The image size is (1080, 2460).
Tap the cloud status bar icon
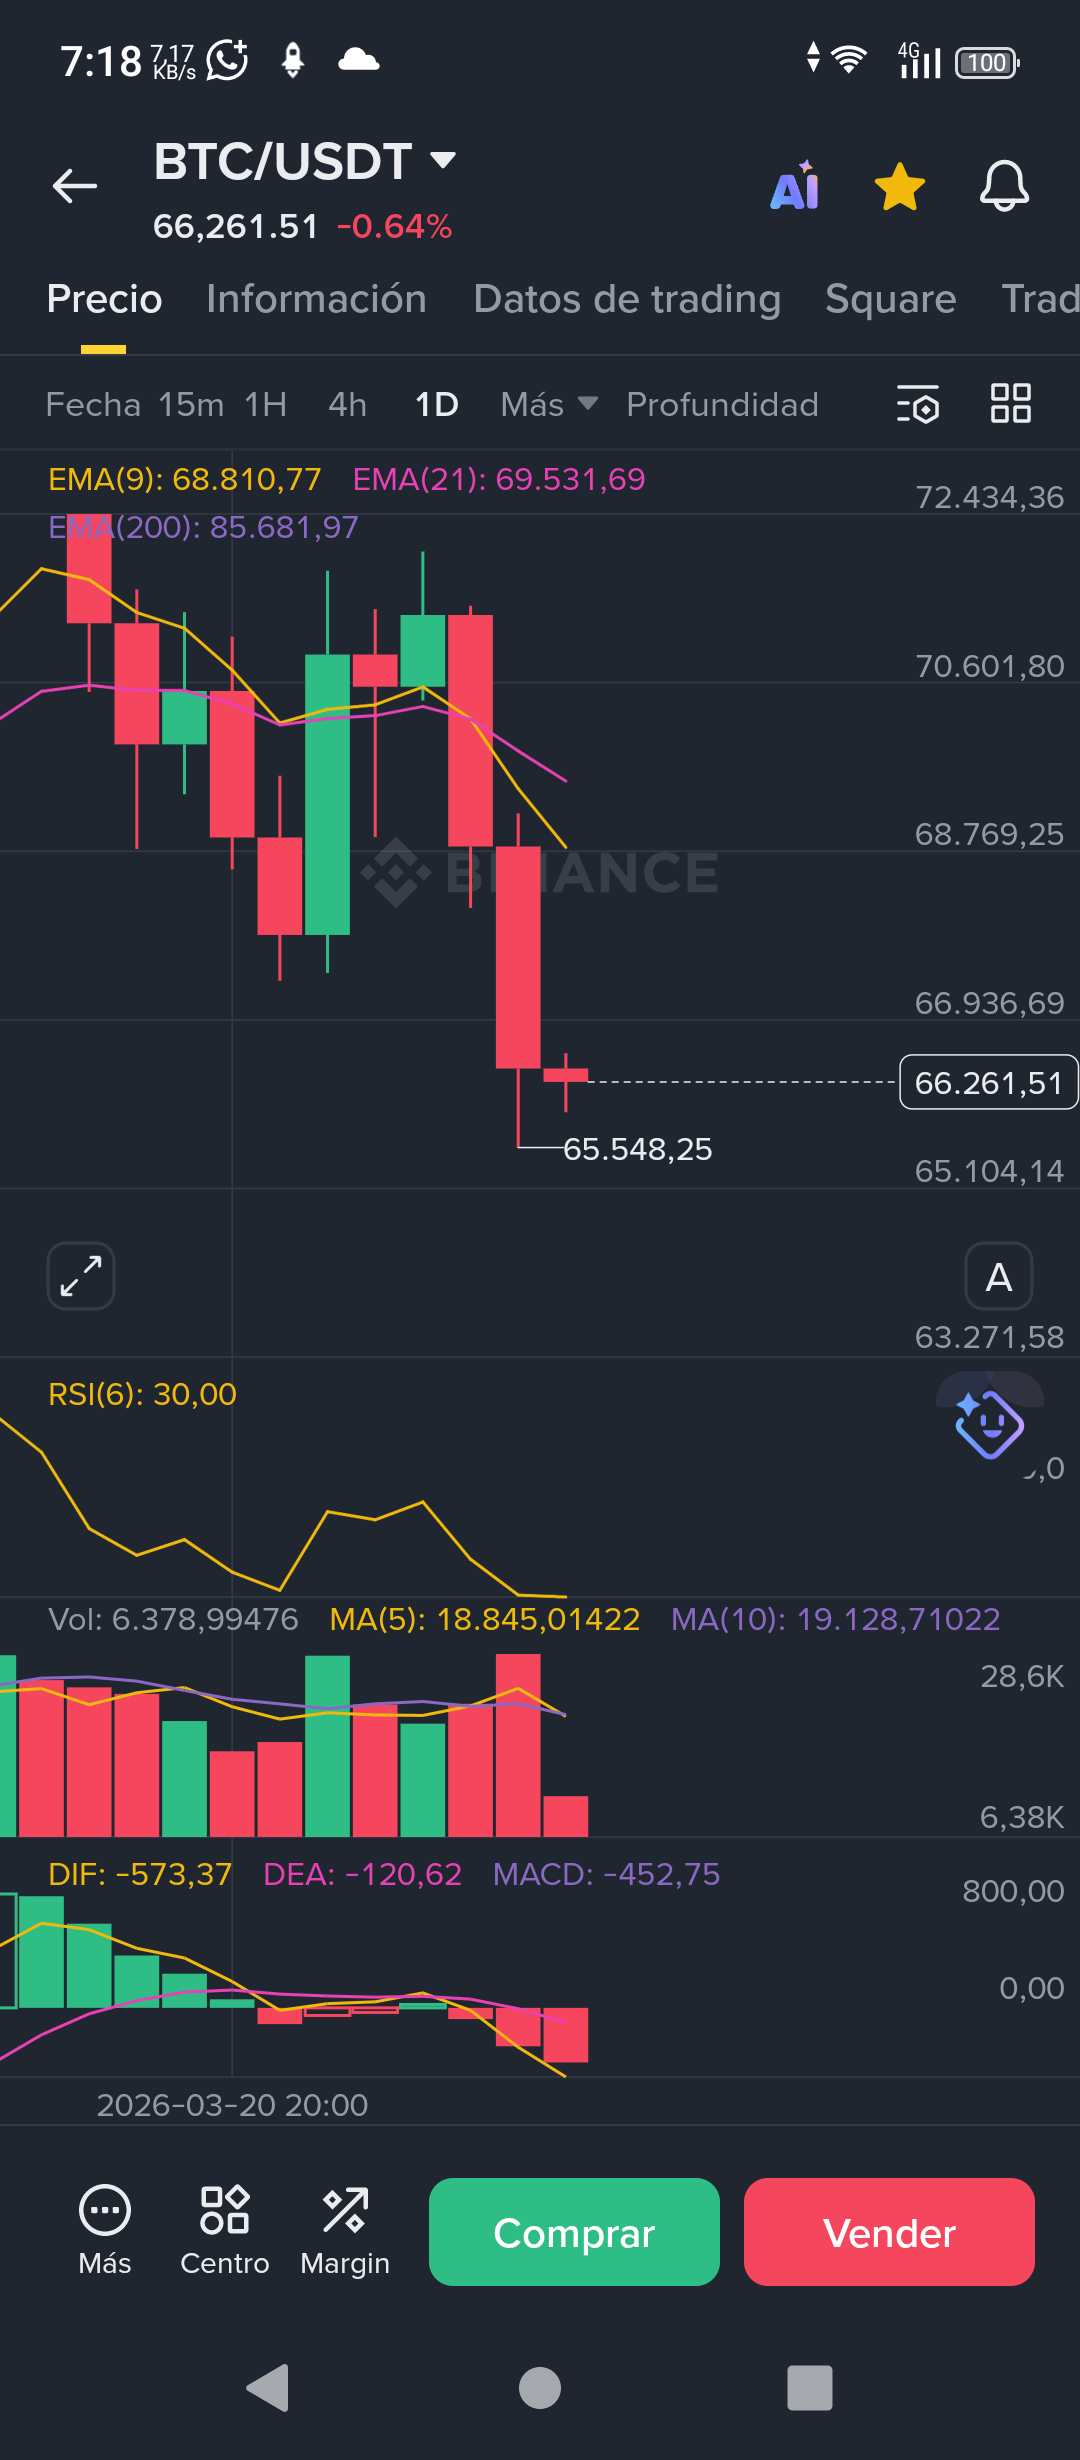[x=358, y=60]
